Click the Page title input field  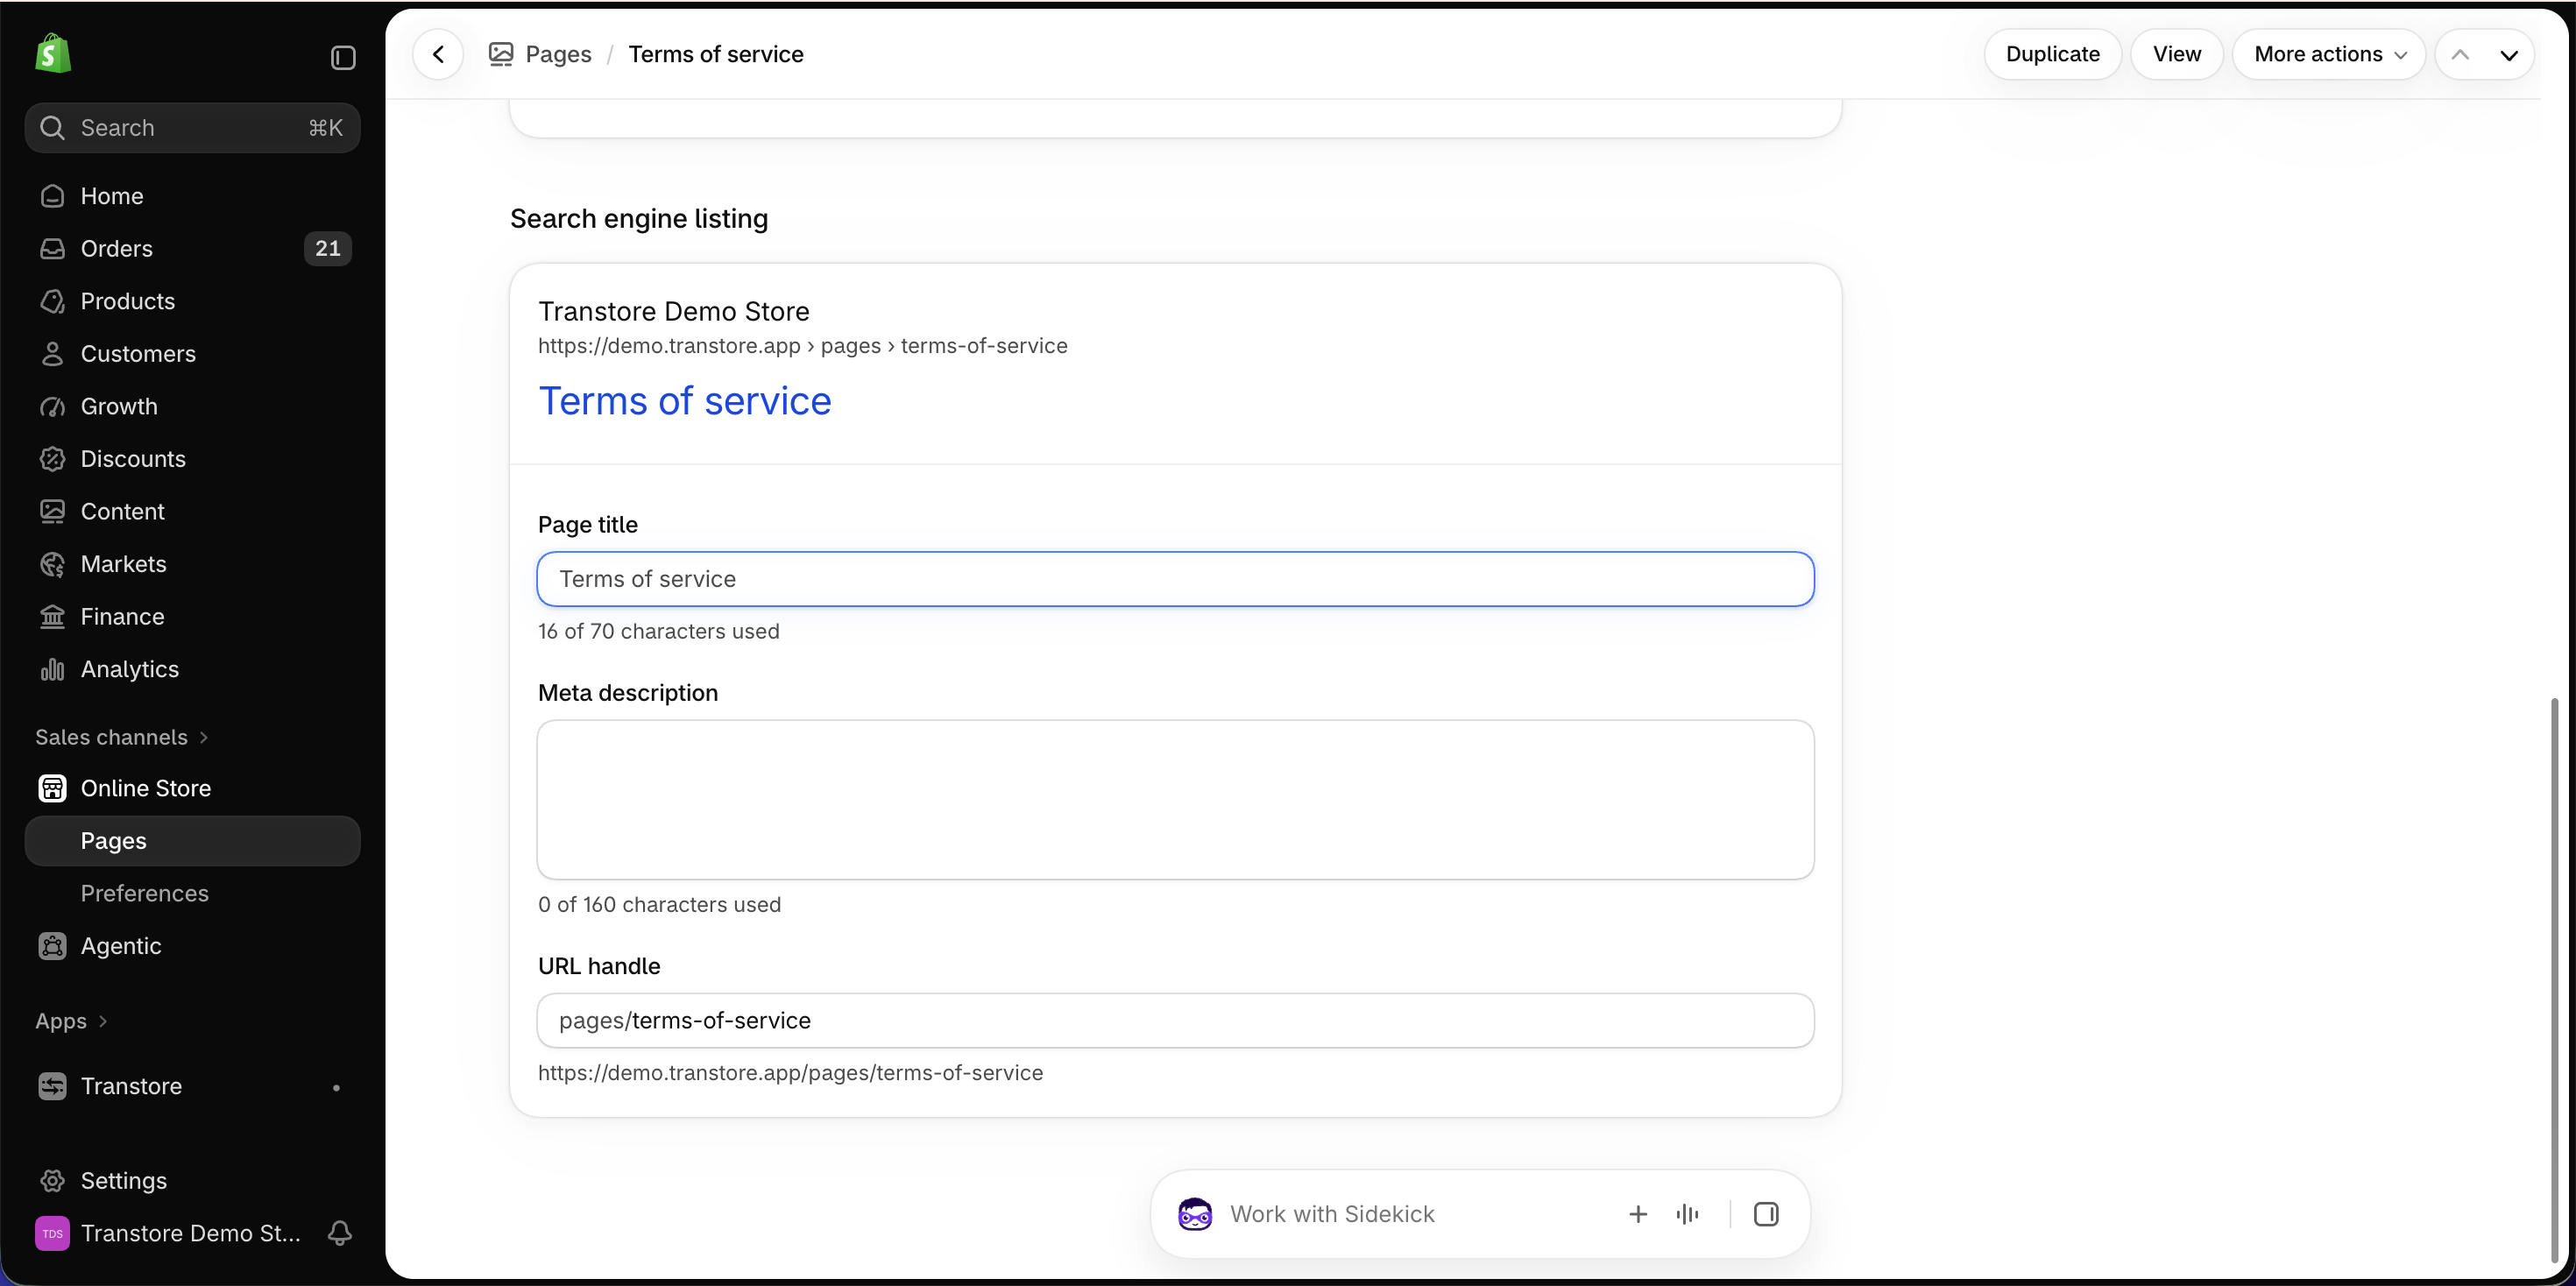pyautogui.click(x=1176, y=579)
